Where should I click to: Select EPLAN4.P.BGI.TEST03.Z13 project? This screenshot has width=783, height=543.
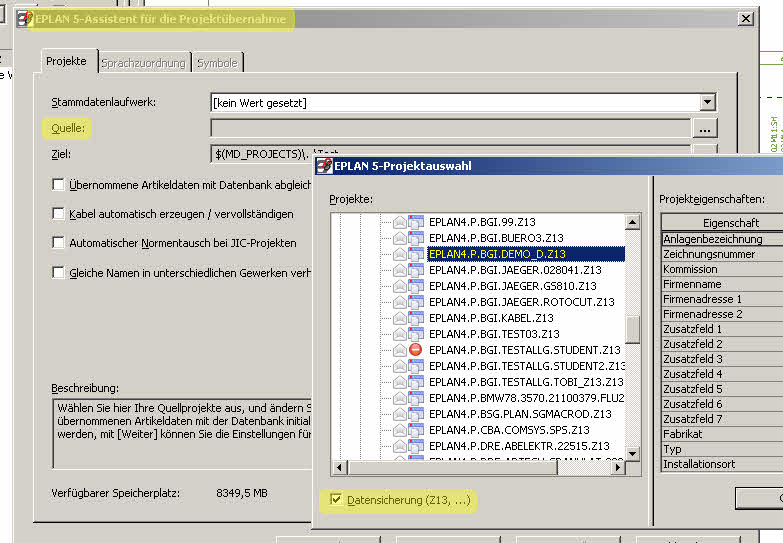[x=494, y=334]
